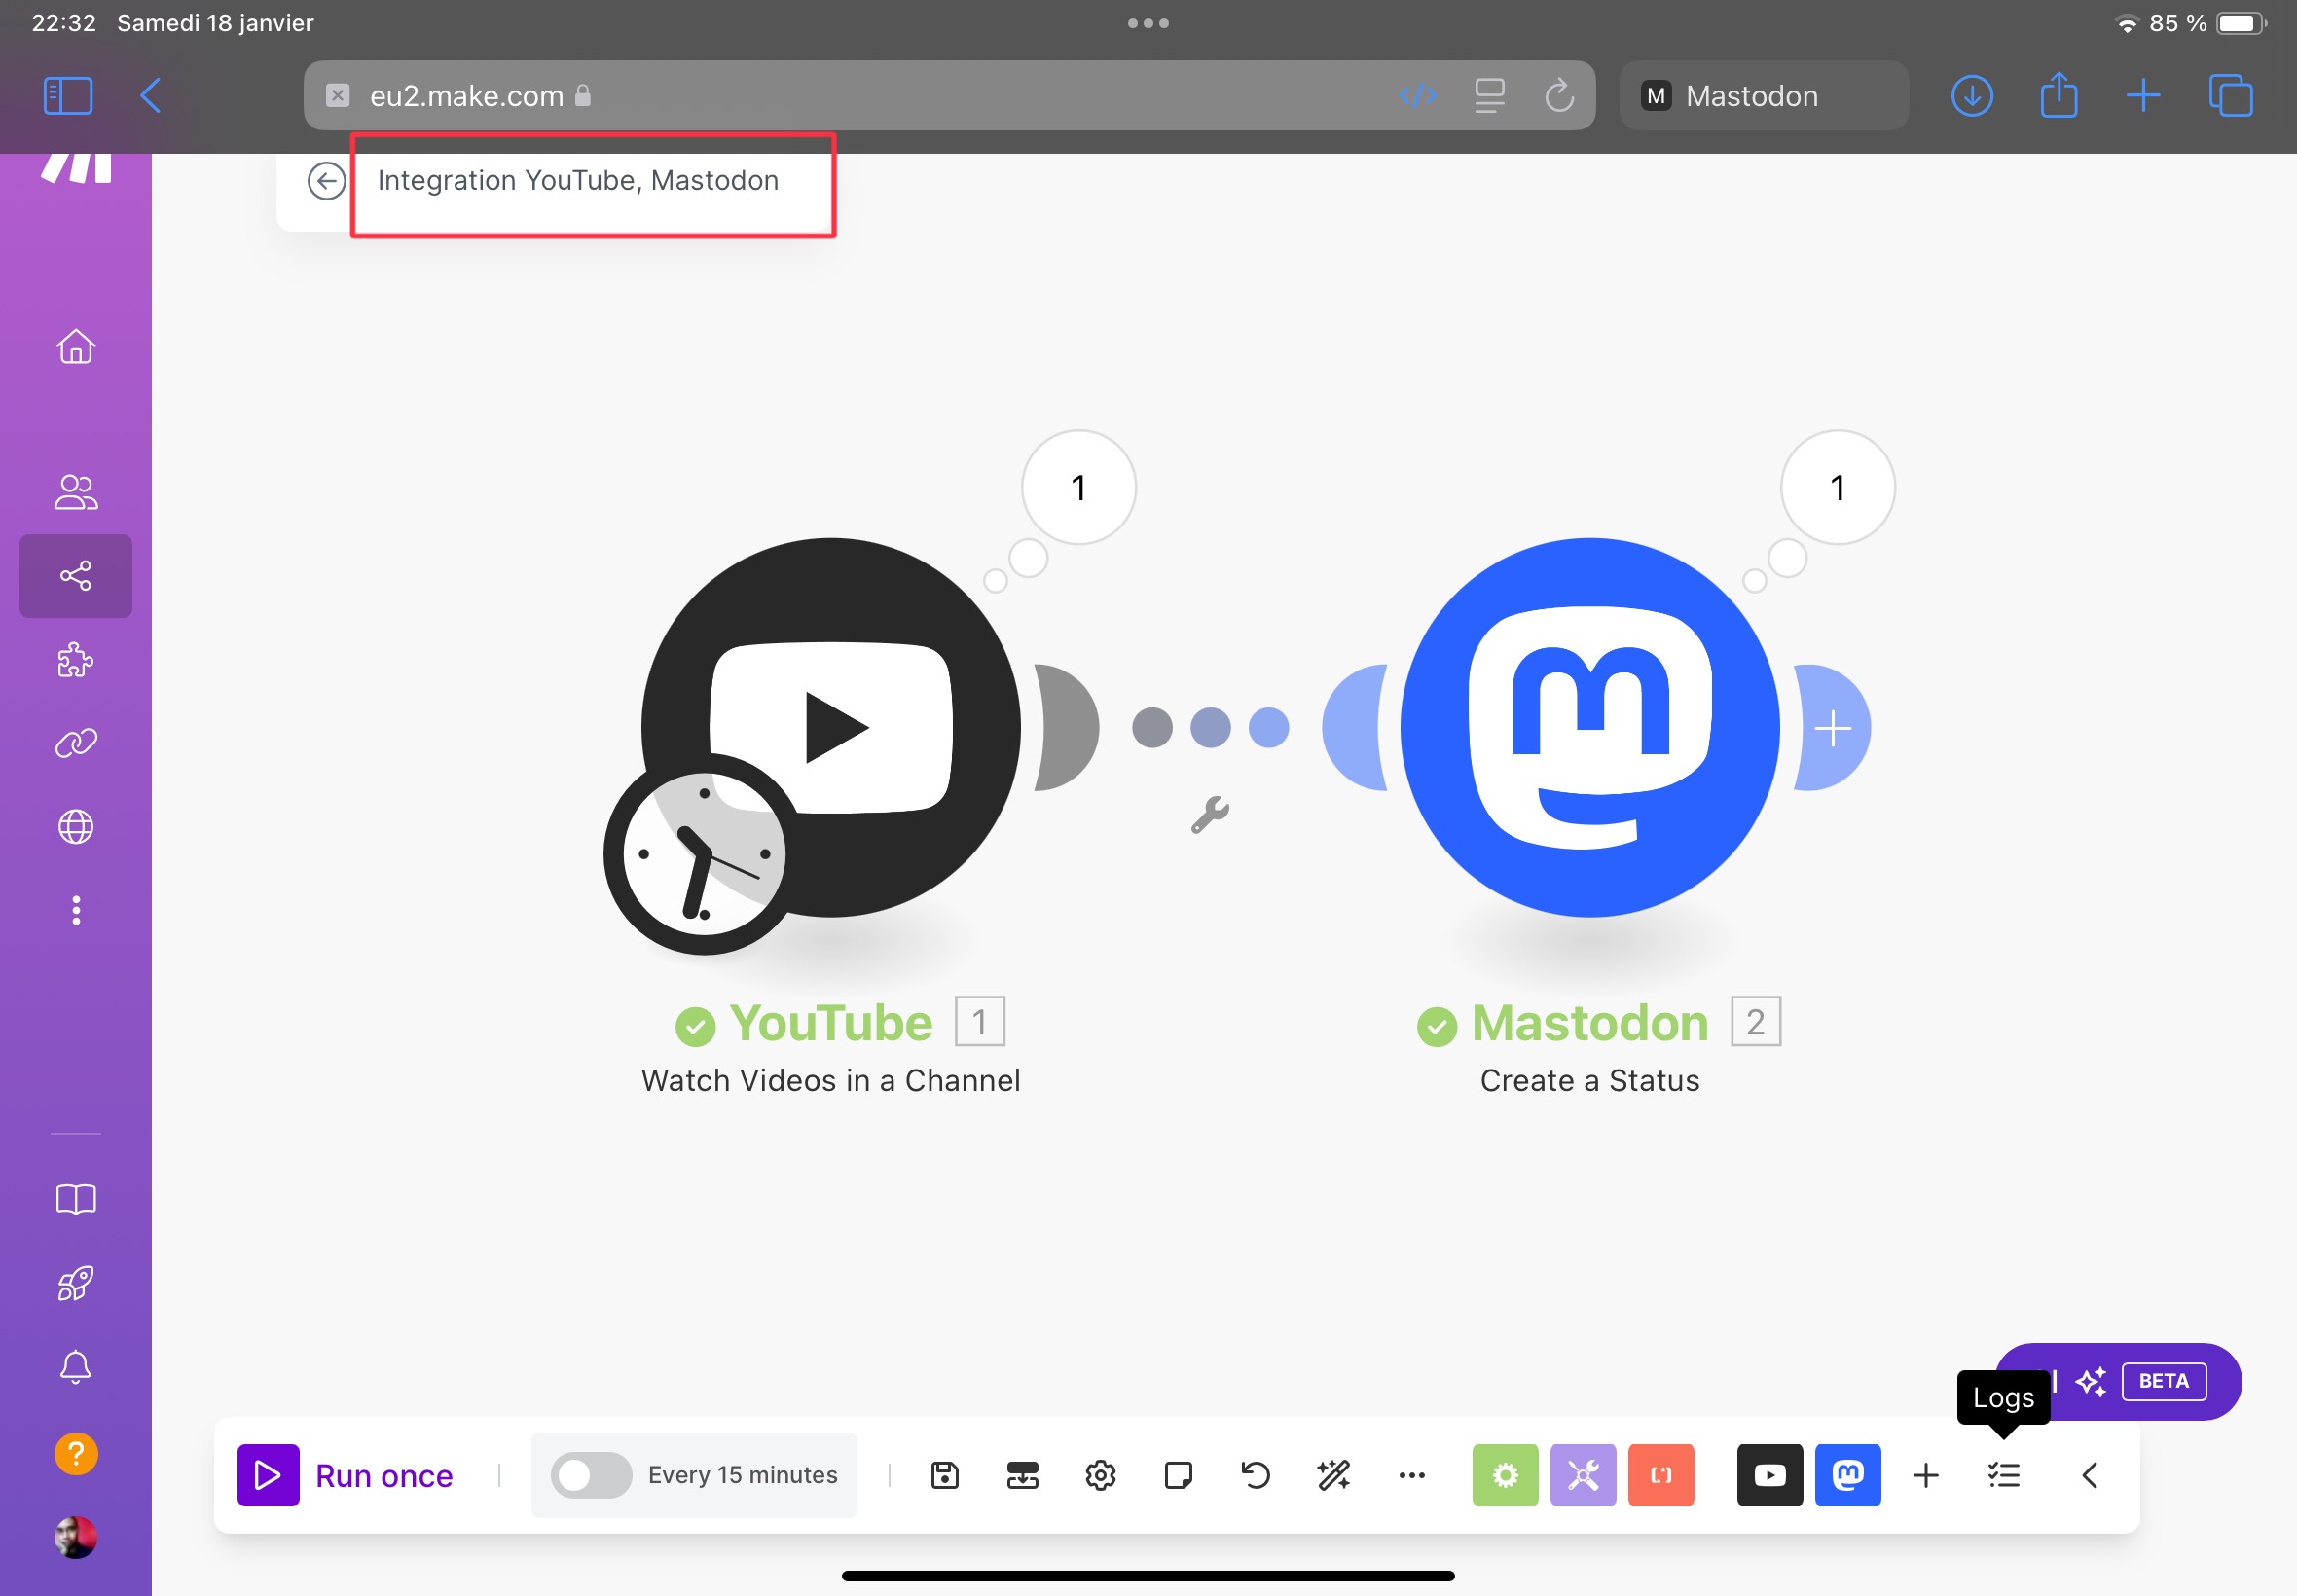
Task: Click the back arrow navigation button
Action: tap(326, 180)
